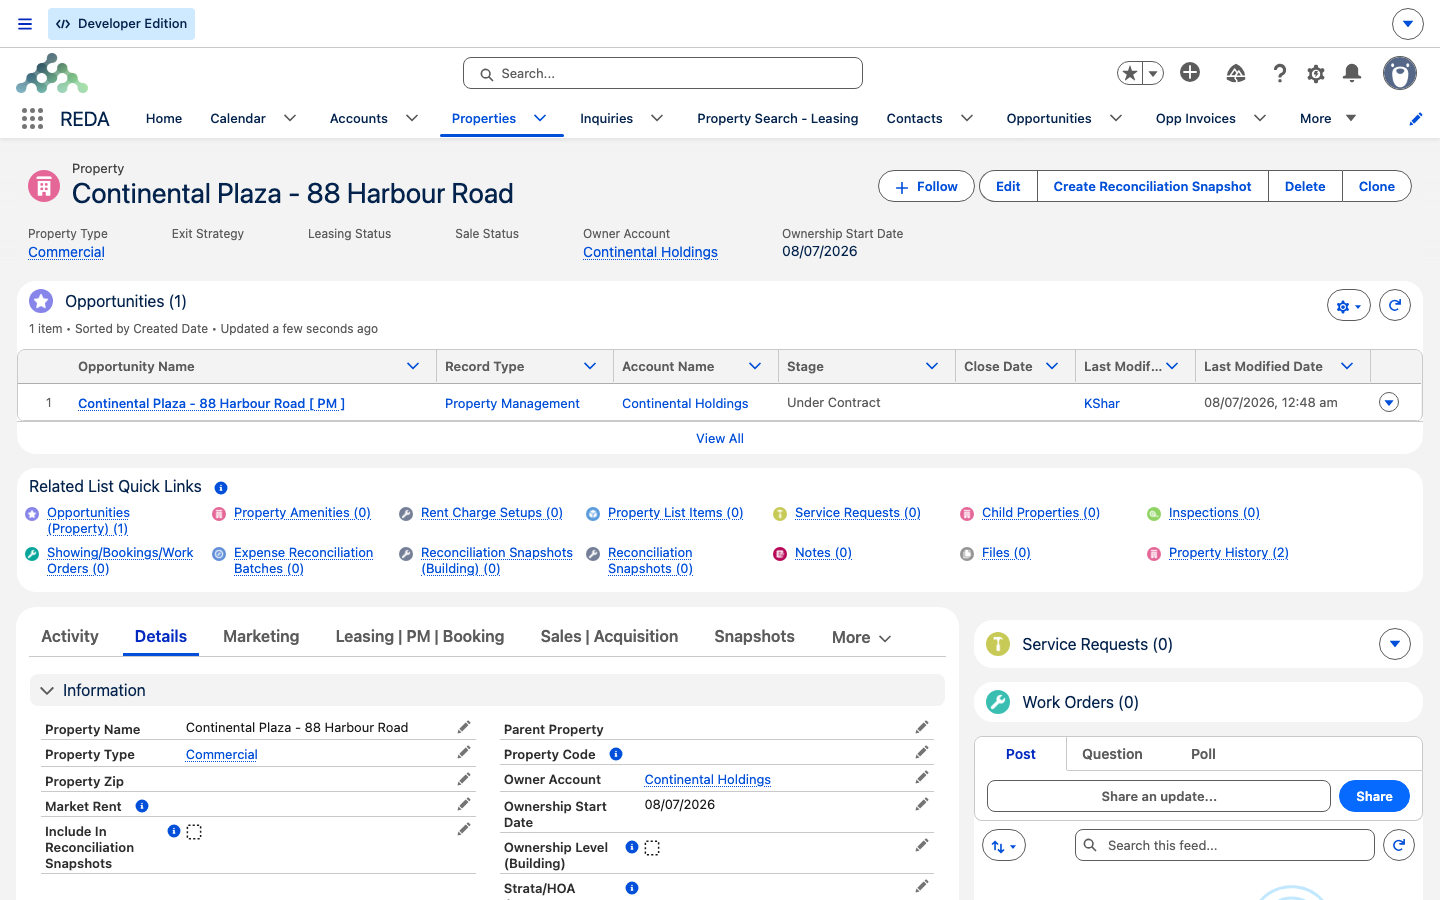
Task: Click the pencil to edit navigation bar
Action: coord(1416,119)
